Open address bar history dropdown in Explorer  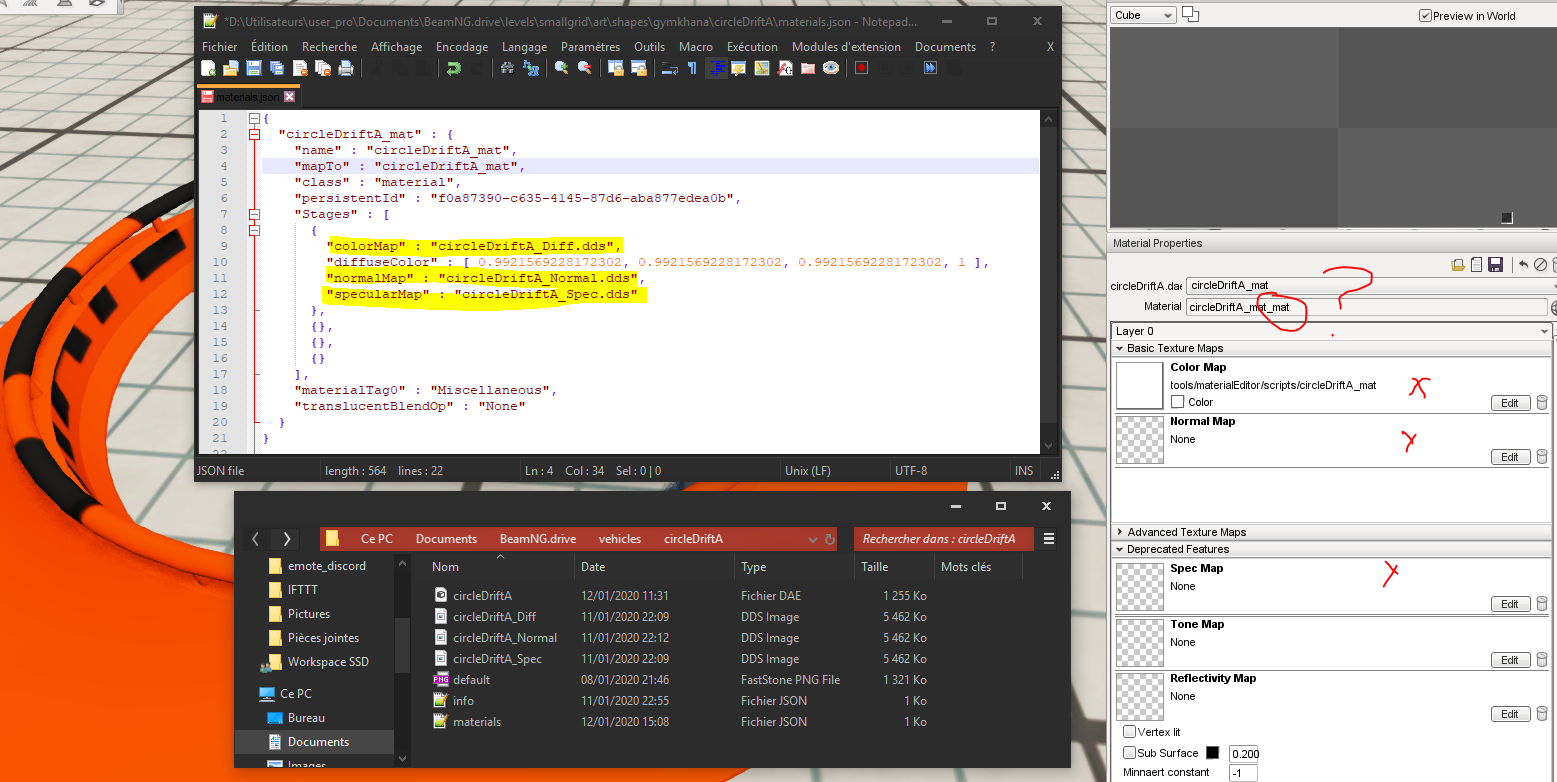812,539
